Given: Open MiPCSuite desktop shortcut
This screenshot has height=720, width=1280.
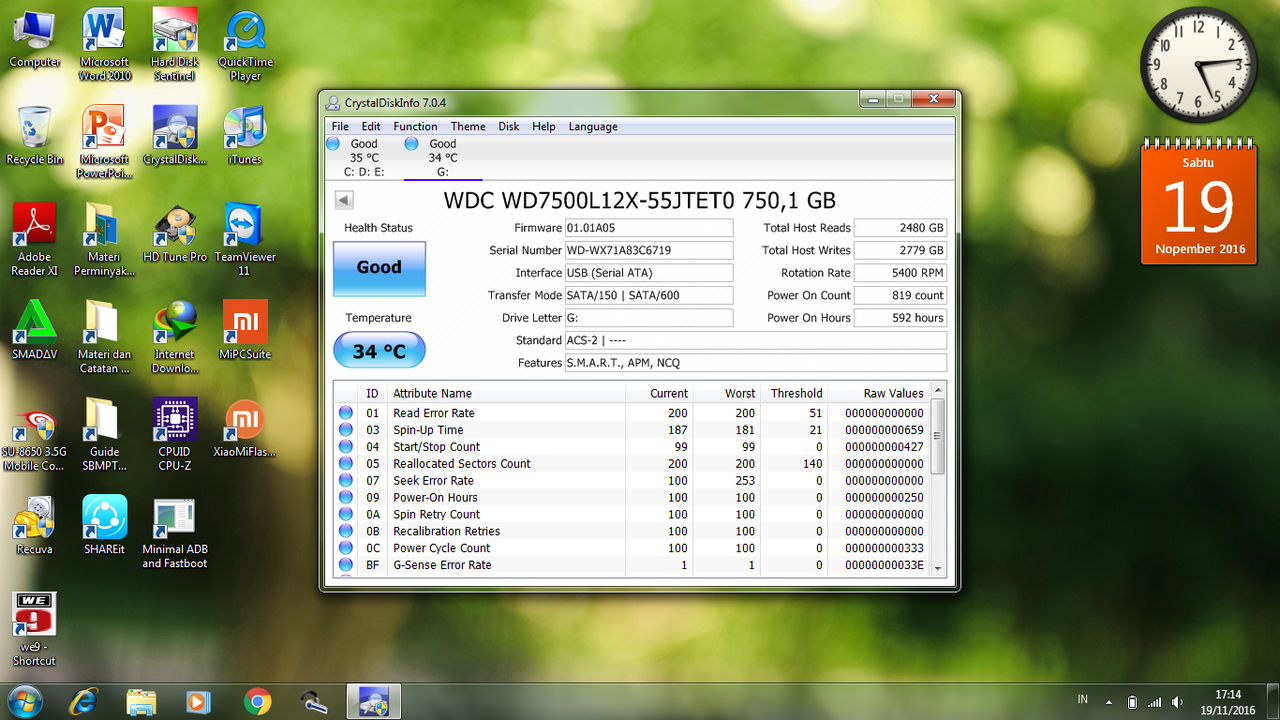Looking at the screenshot, I should [x=245, y=331].
